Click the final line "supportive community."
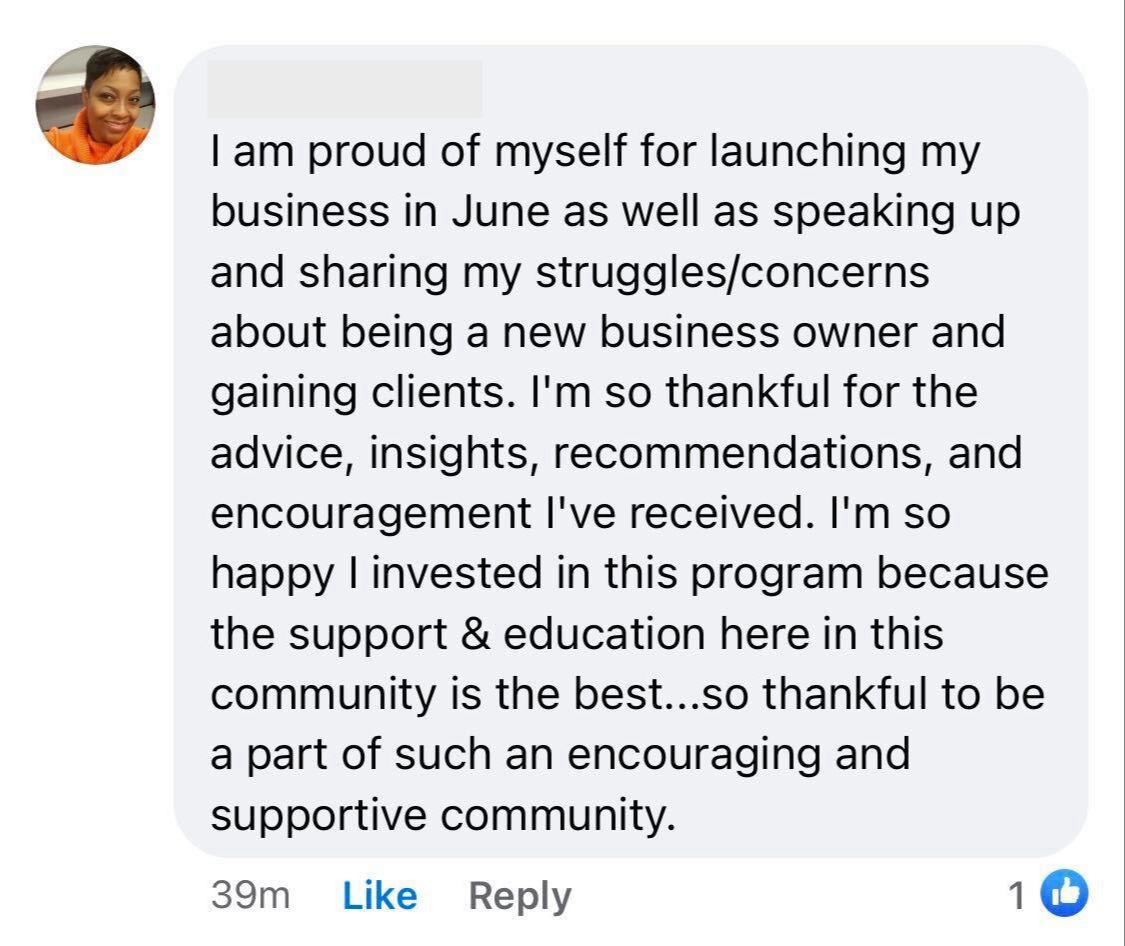Screen dimensions: 1125x946 click(438, 816)
